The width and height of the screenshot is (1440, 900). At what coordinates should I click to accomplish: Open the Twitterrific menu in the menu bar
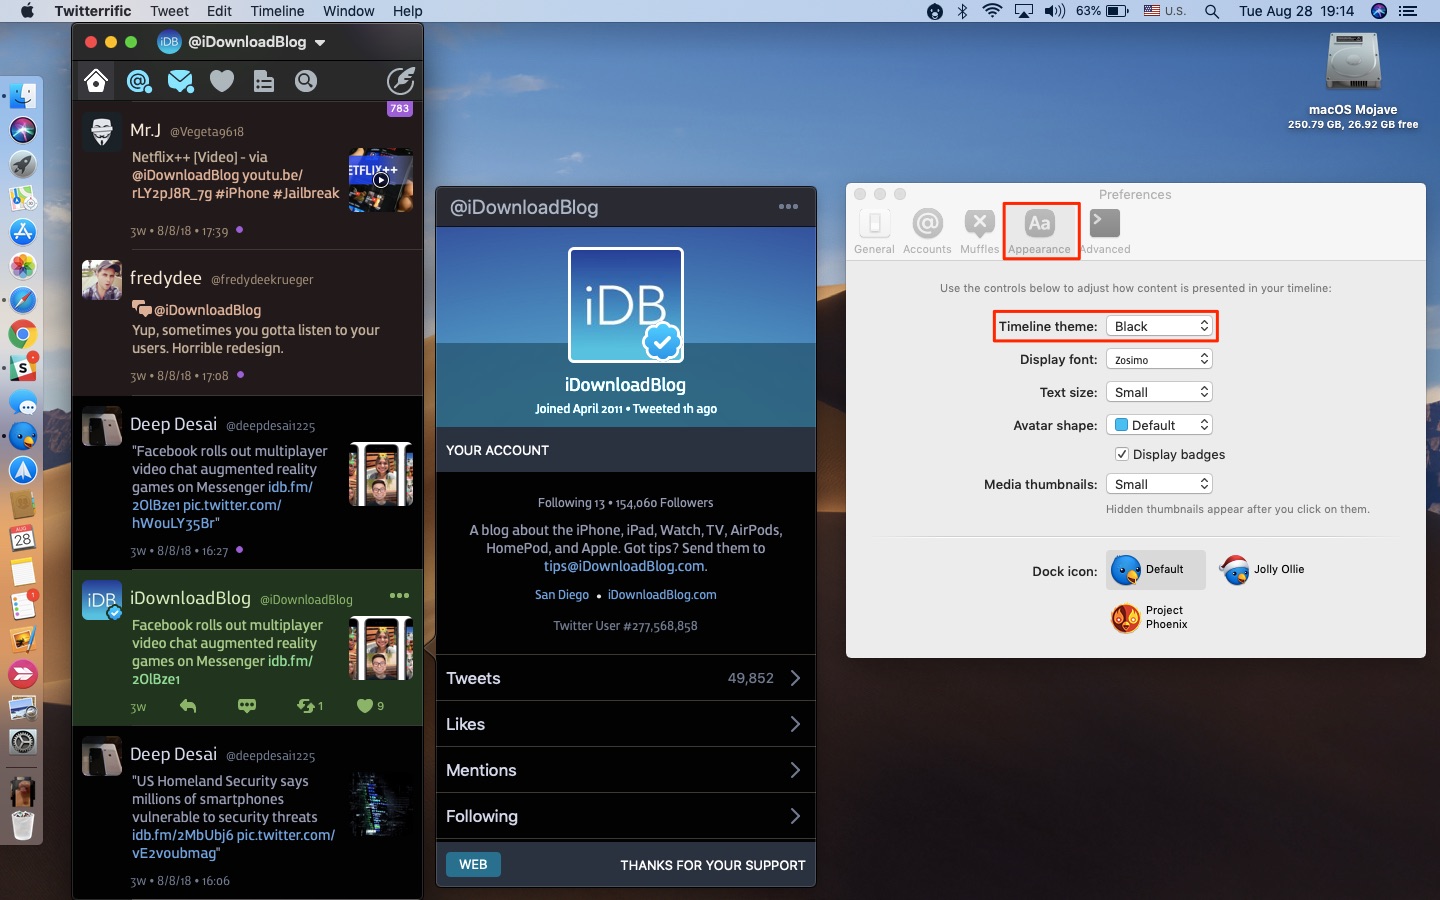click(93, 11)
